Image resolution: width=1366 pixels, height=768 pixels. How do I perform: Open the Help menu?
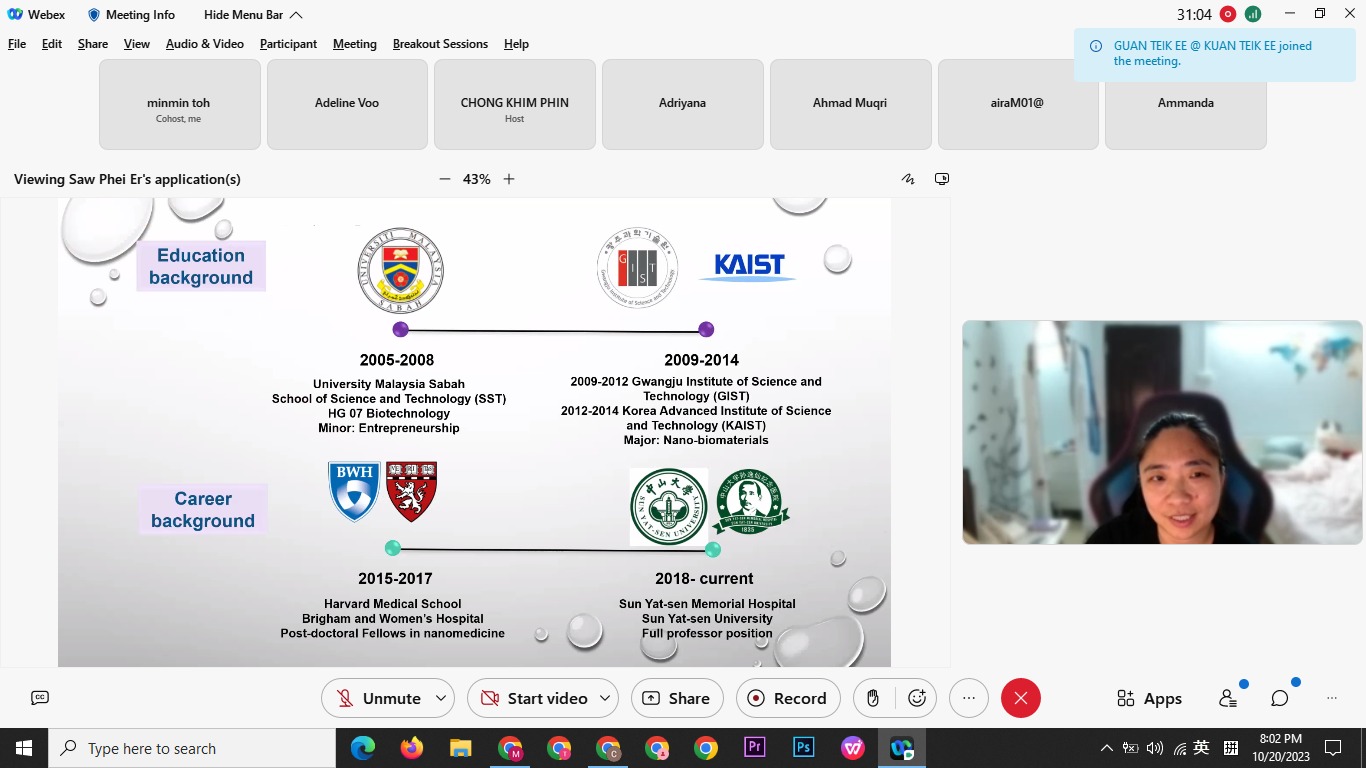pos(516,44)
